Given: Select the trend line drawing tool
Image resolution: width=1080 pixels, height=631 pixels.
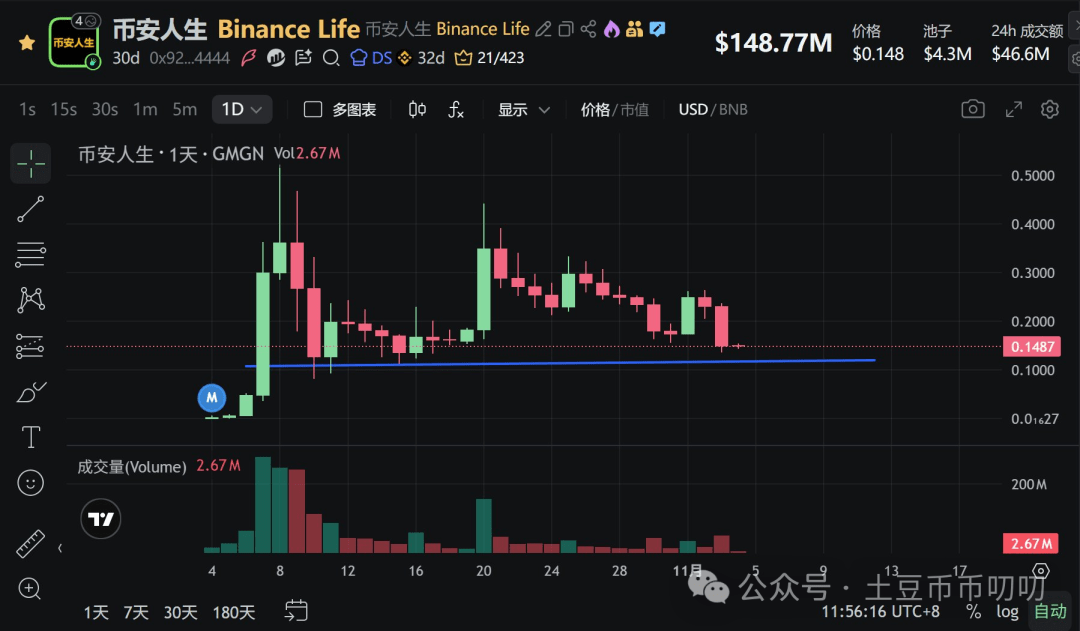Looking at the screenshot, I should [30, 209].
